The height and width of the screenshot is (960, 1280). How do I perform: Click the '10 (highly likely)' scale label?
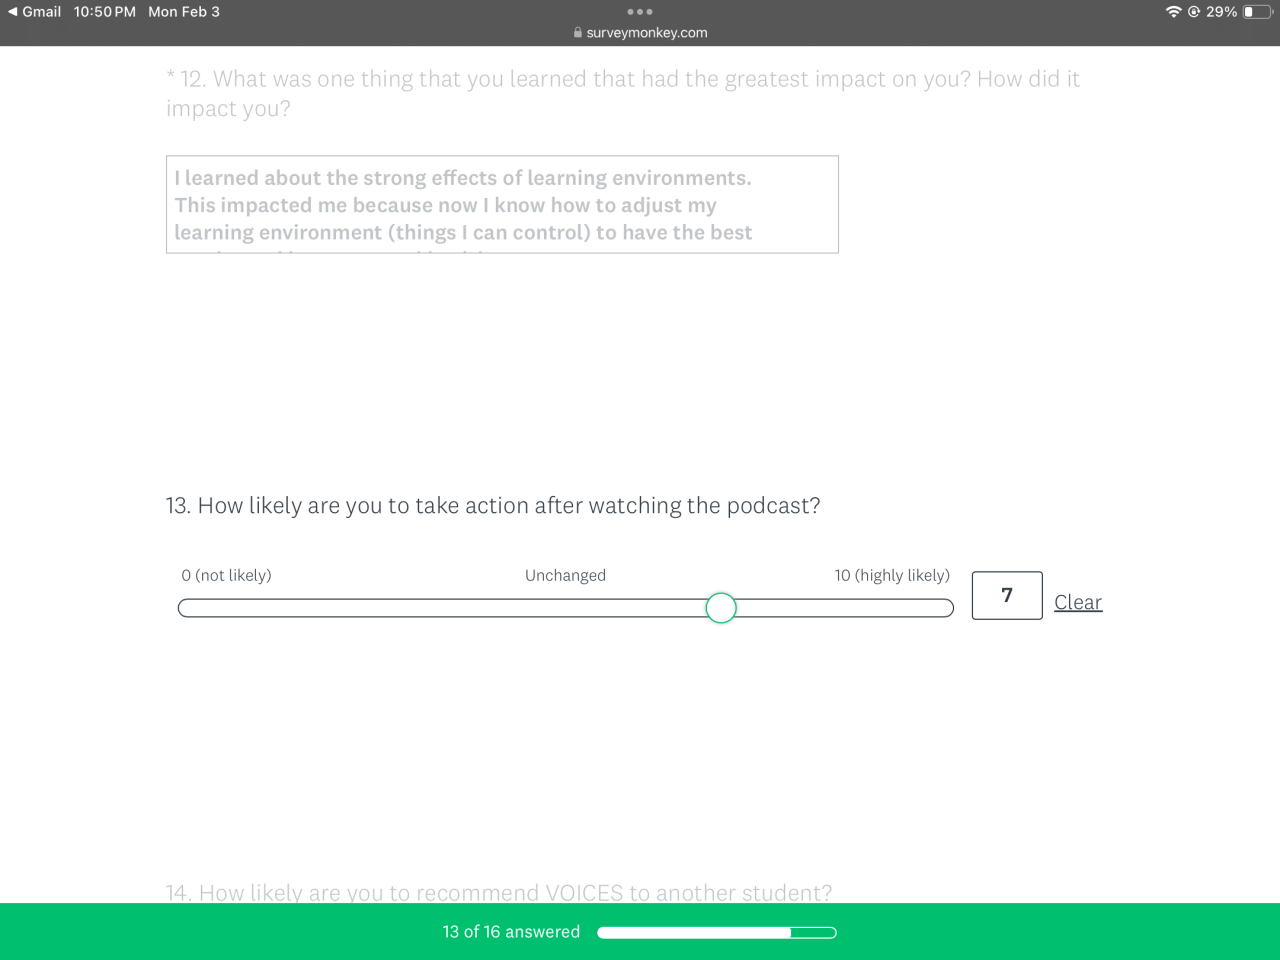(892, 575)
